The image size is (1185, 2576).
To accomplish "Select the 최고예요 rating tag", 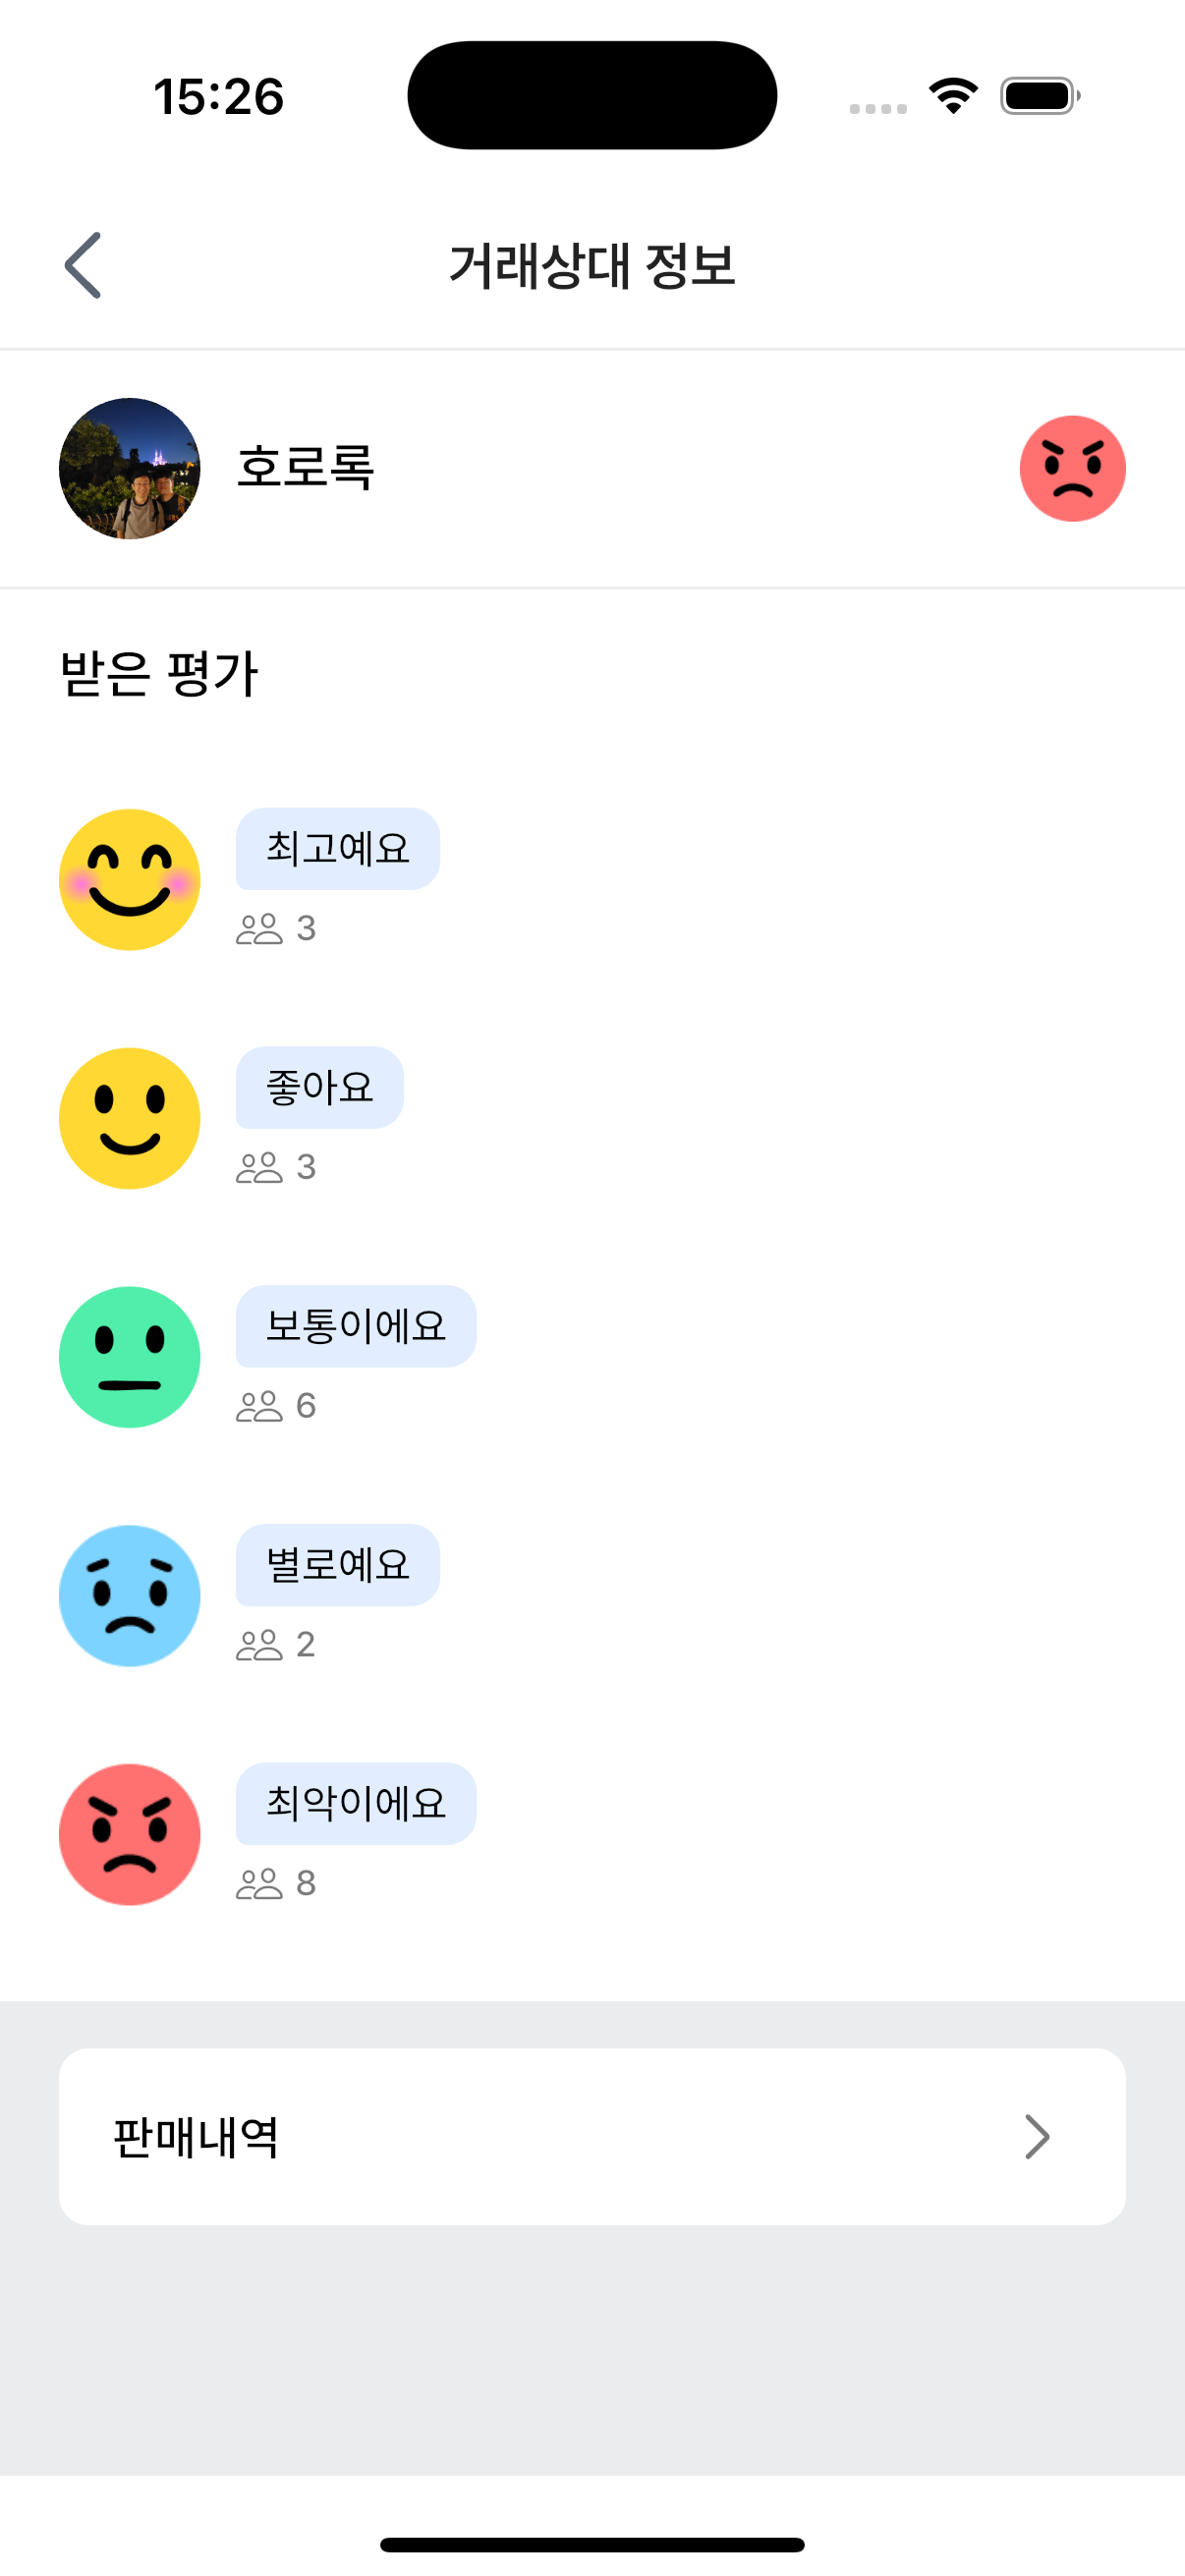I will click(x=338, y=849).
